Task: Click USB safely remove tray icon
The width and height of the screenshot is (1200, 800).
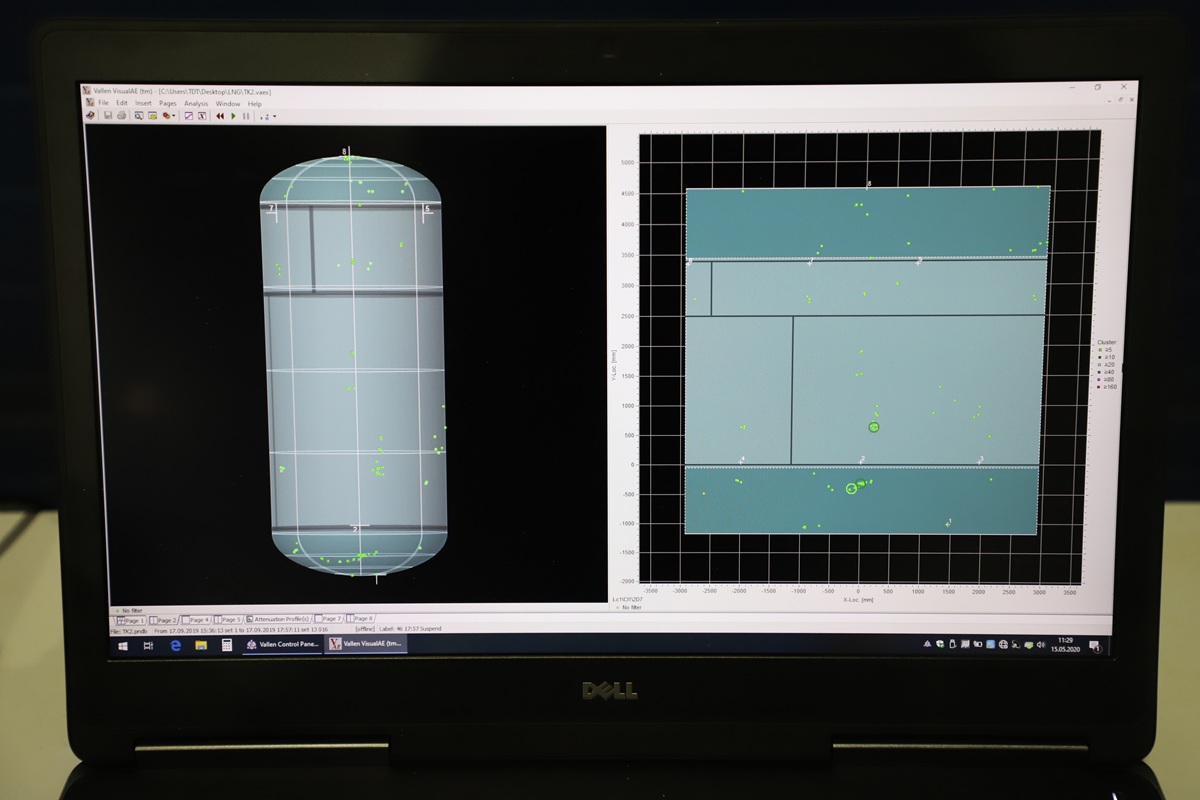Action: coord(952,644)
